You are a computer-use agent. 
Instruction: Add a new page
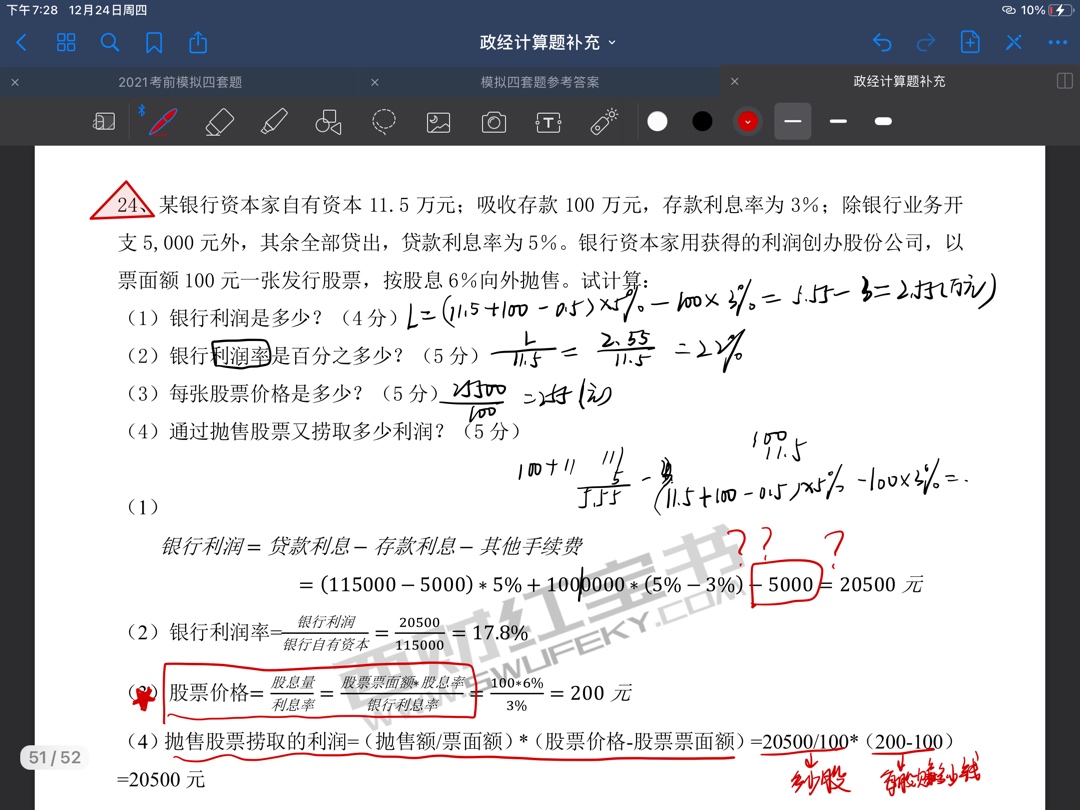click(x=970, y=42)
